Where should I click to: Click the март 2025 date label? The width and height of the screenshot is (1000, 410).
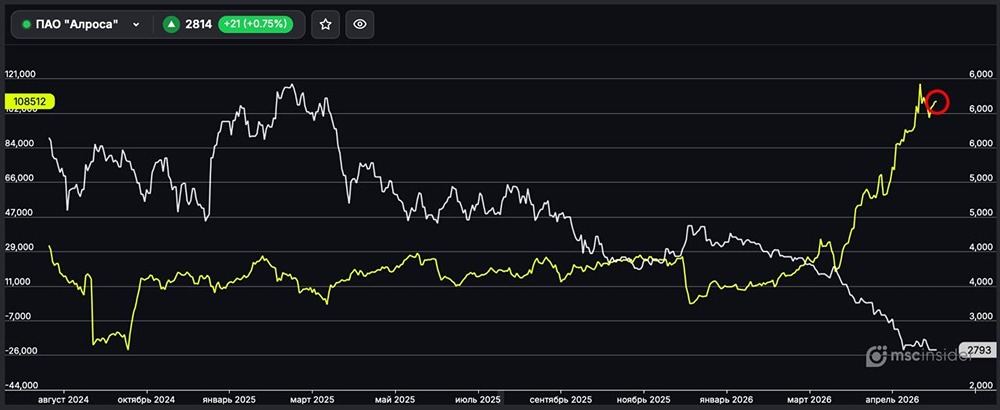[x=311, y=399]
